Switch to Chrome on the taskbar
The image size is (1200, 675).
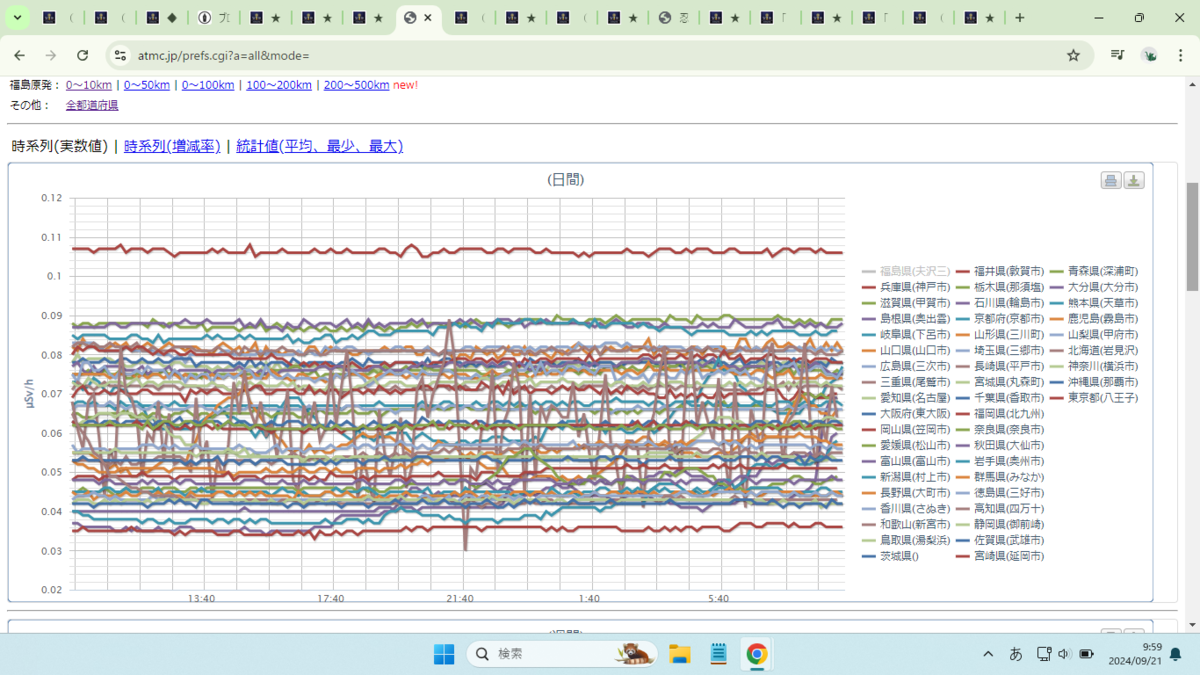(757, 654)
